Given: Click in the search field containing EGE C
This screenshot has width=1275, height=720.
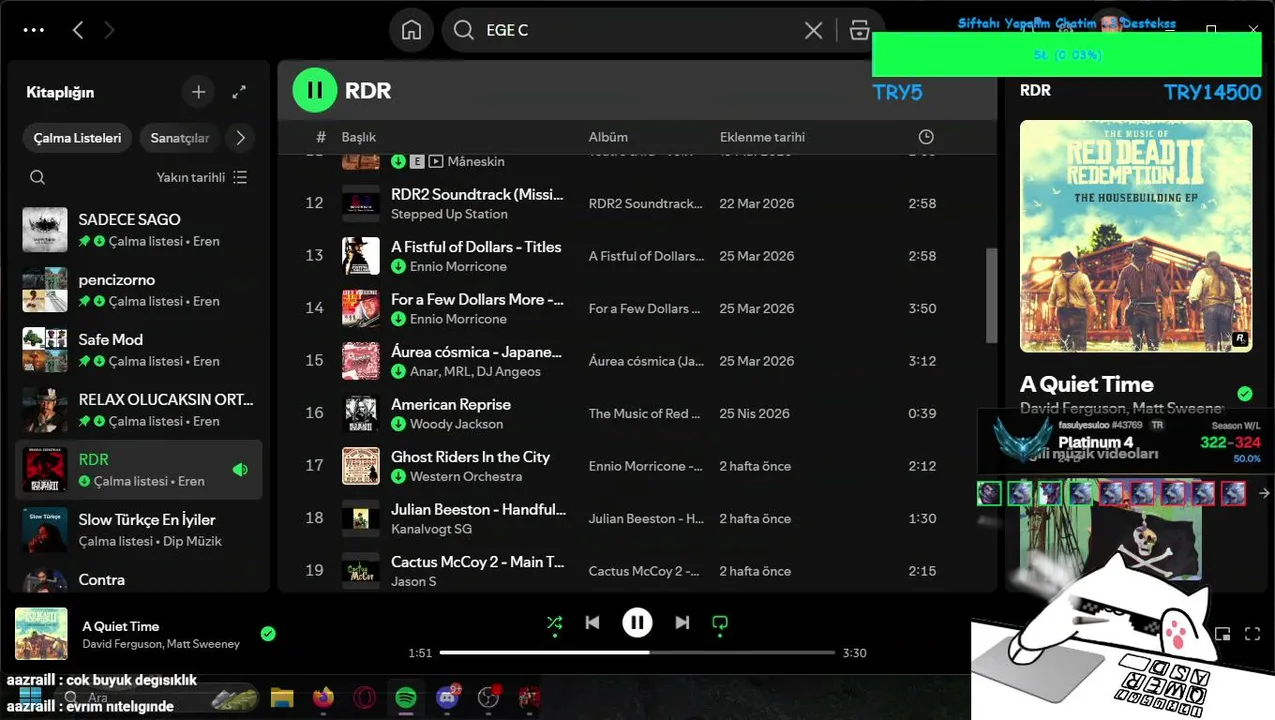Looking at the screenshot, I should click(640, 30).
